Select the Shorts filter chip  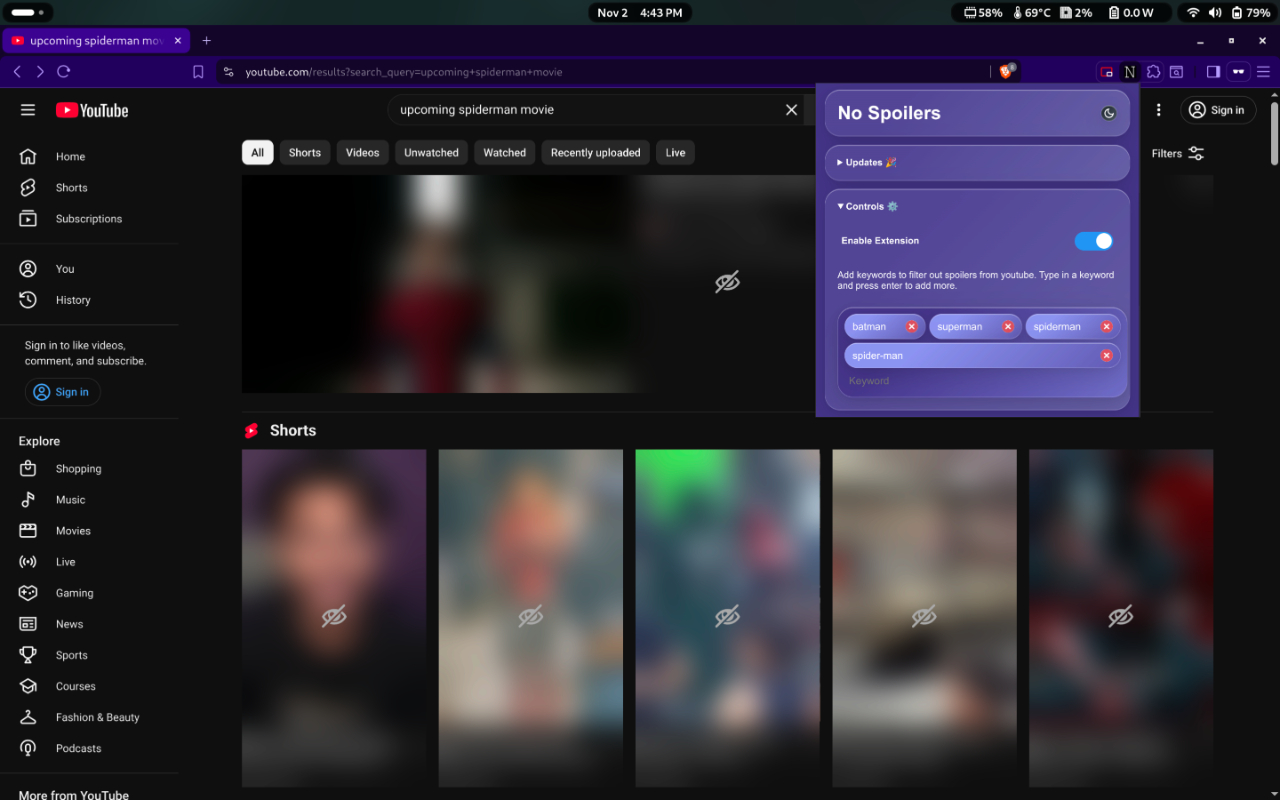[x=305, y=153]
